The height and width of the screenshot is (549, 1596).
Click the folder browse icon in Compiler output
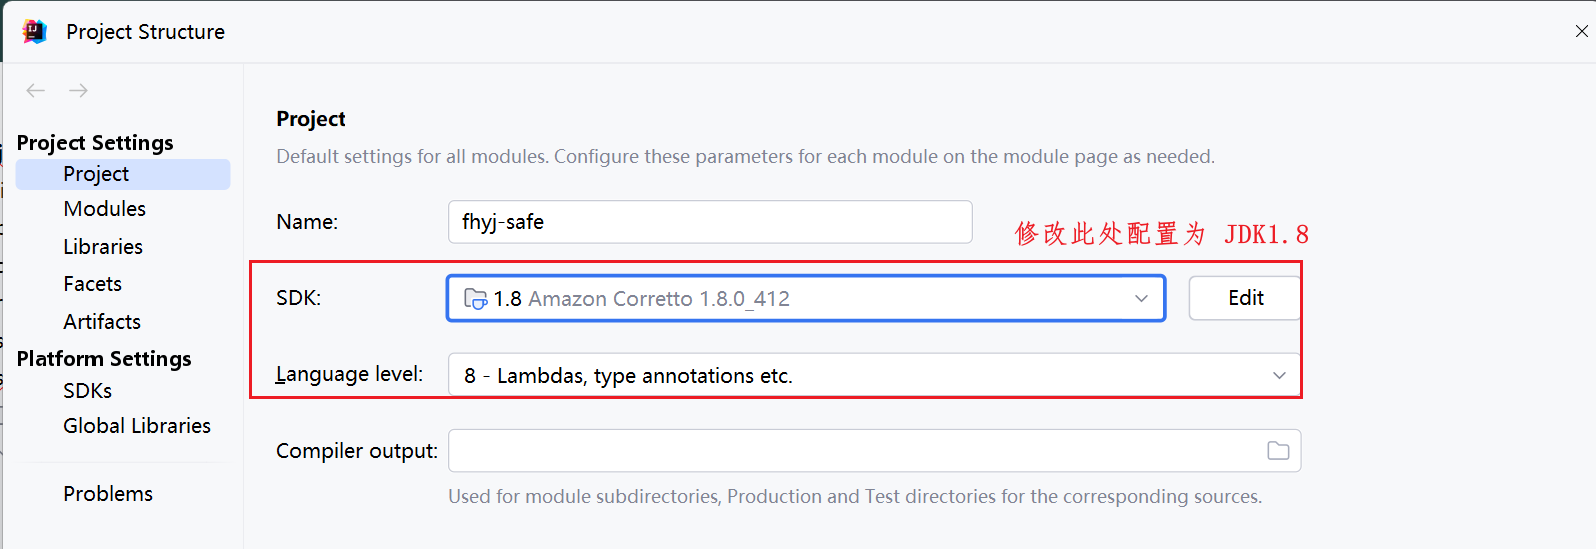1278,451
